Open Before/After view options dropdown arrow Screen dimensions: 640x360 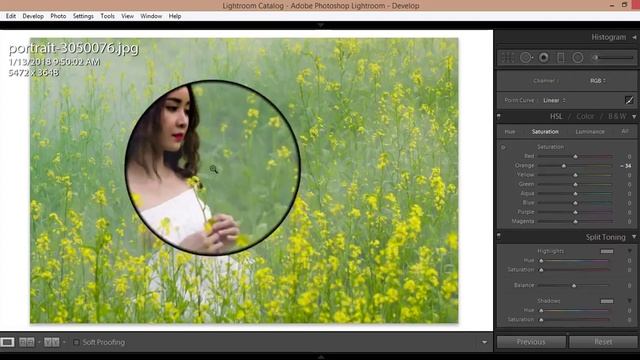coord(64,342)
